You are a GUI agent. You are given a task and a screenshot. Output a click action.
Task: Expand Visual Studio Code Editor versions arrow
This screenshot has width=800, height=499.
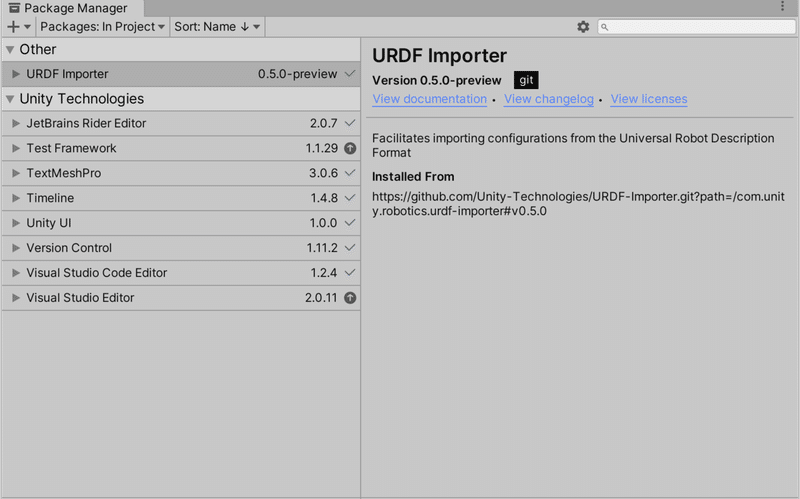16,273
